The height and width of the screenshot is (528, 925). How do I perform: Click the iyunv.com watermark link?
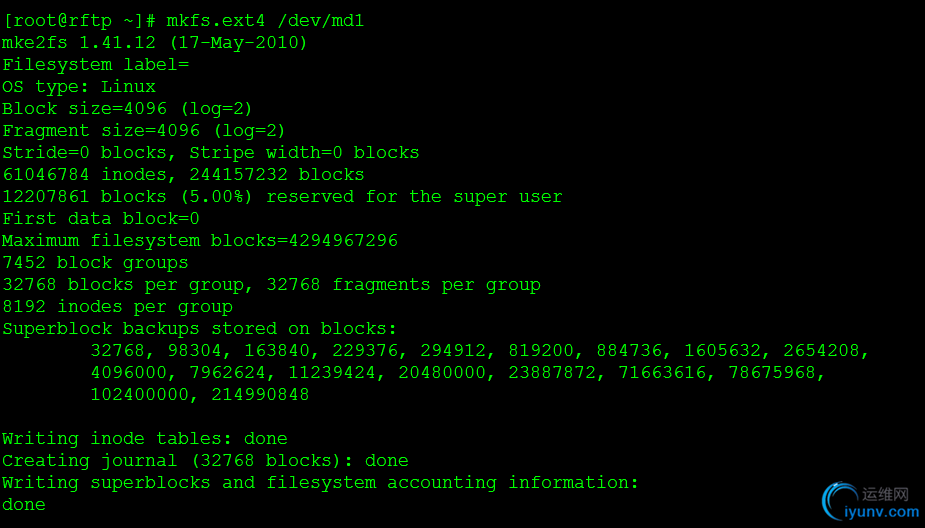tap(881, 512)
